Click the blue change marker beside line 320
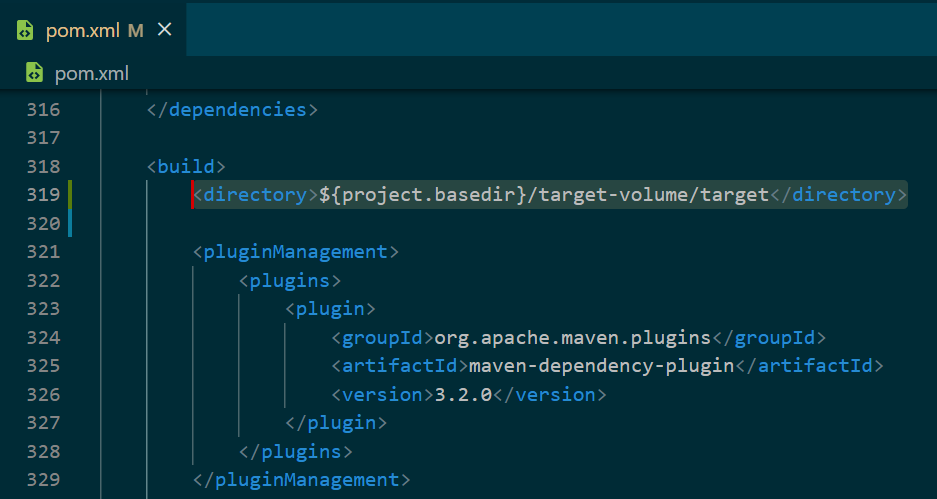Image resolution: width=937 pixels, height=499 pixels. click(70, 223)
